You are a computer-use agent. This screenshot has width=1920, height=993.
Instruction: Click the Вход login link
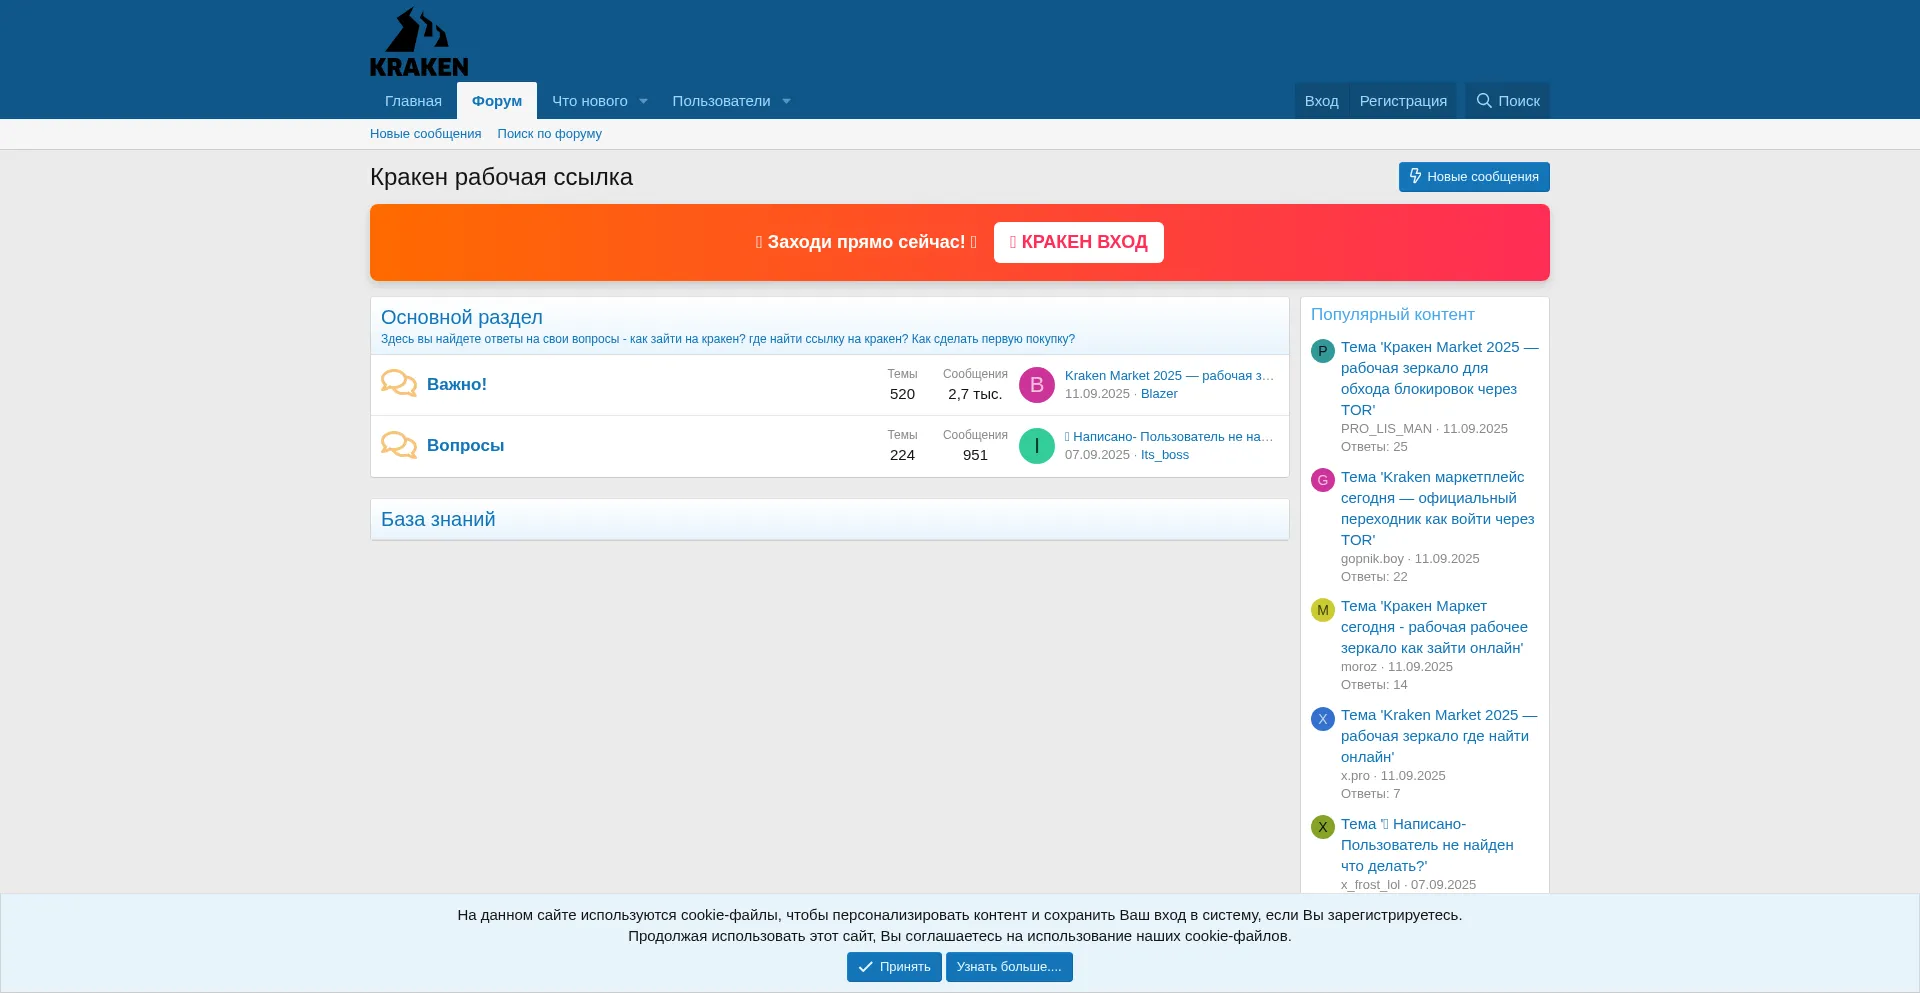point(1321,101)
